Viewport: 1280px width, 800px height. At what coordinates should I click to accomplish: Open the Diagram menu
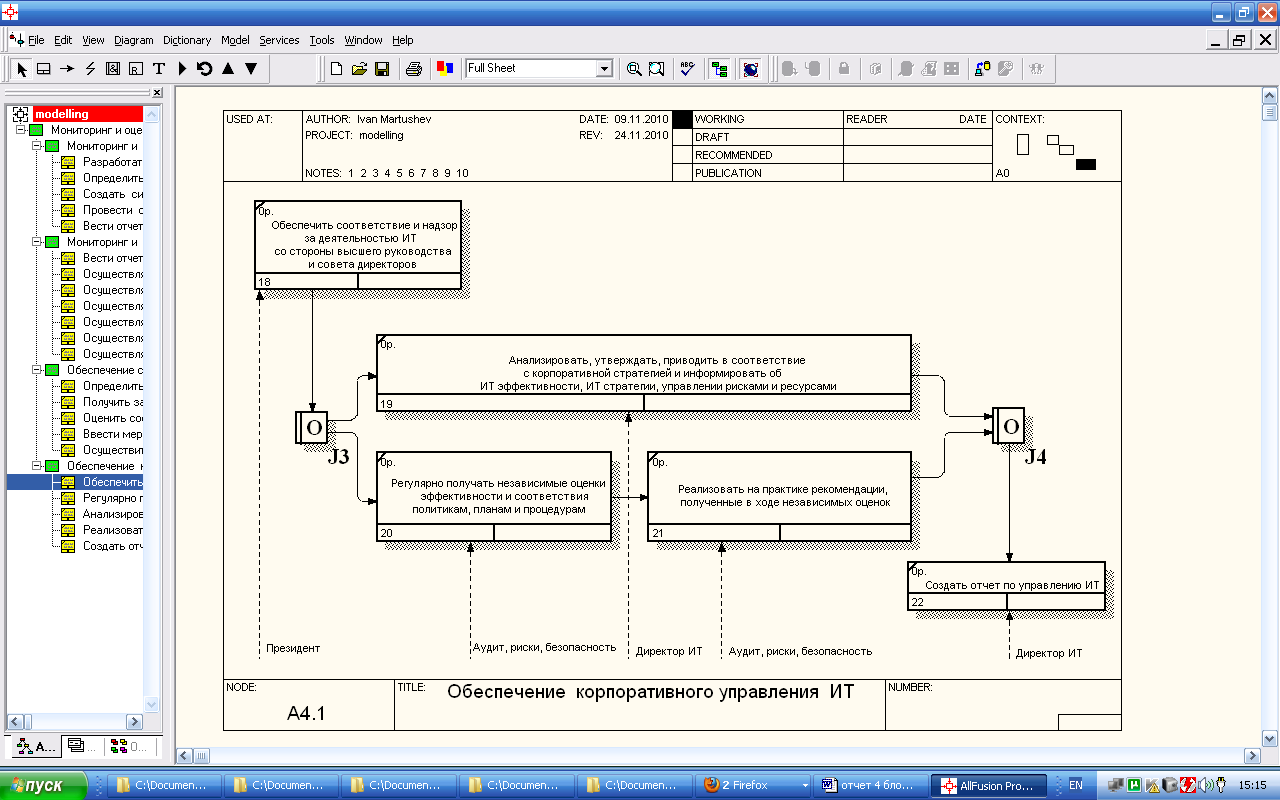pos(134,40)
